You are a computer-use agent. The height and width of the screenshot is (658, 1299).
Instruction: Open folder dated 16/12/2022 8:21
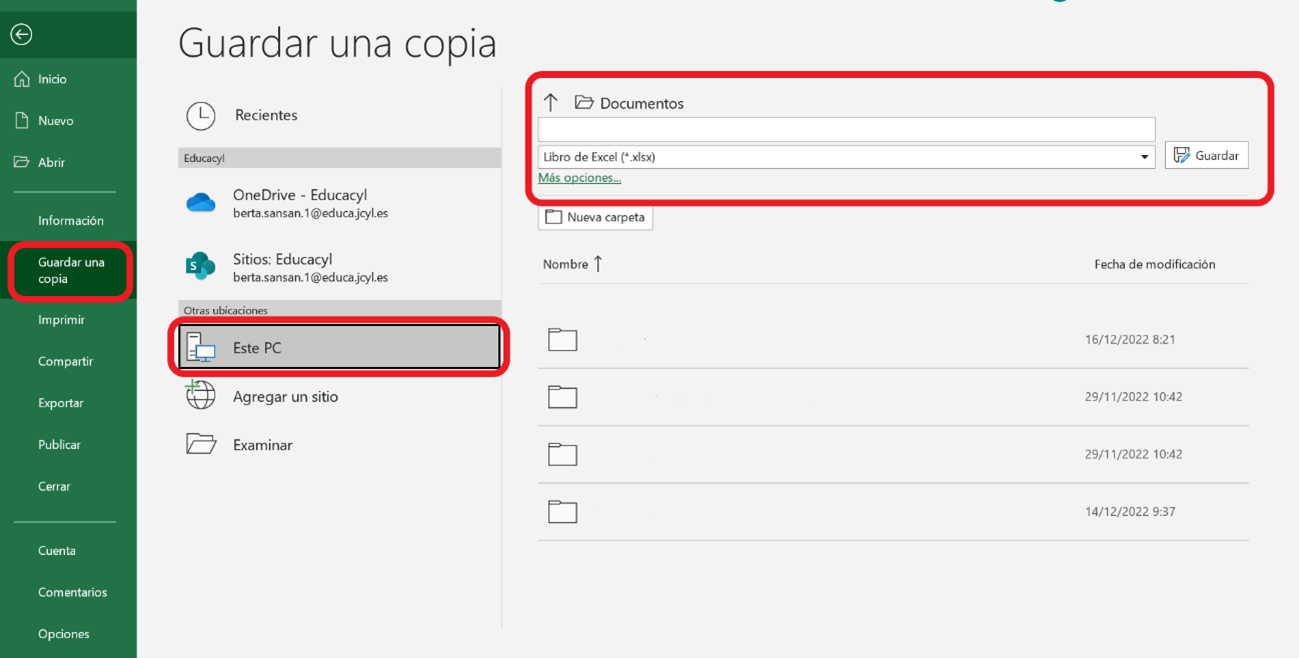(x=563, y=340)
